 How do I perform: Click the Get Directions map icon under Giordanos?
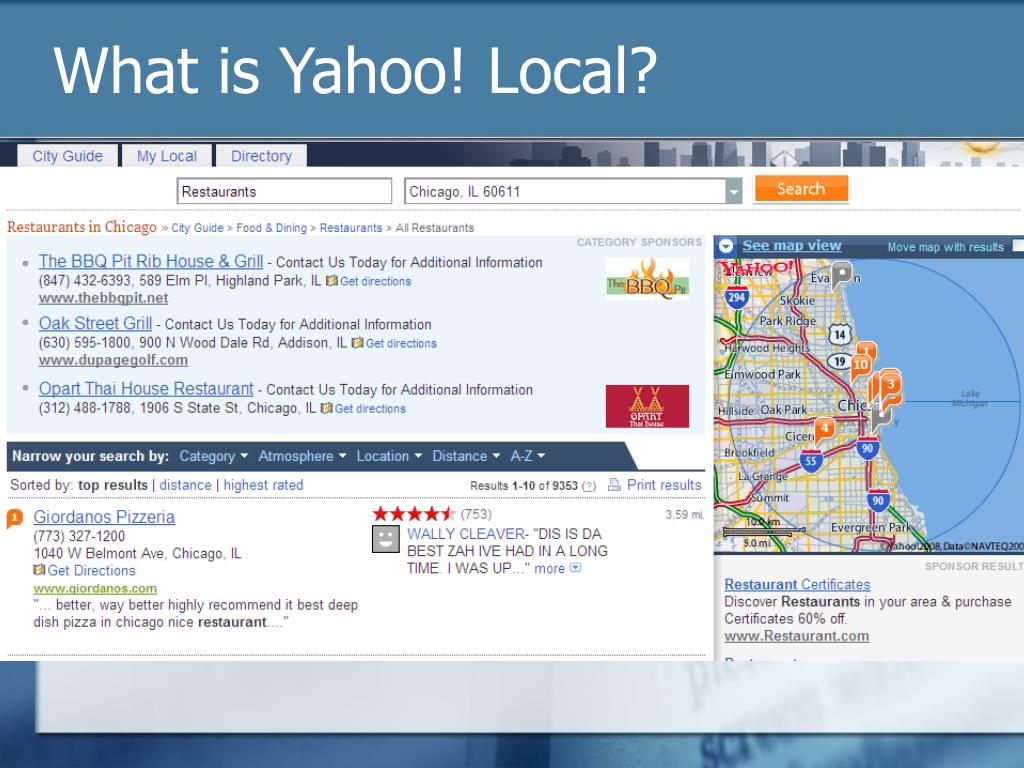tap(39, 570)
